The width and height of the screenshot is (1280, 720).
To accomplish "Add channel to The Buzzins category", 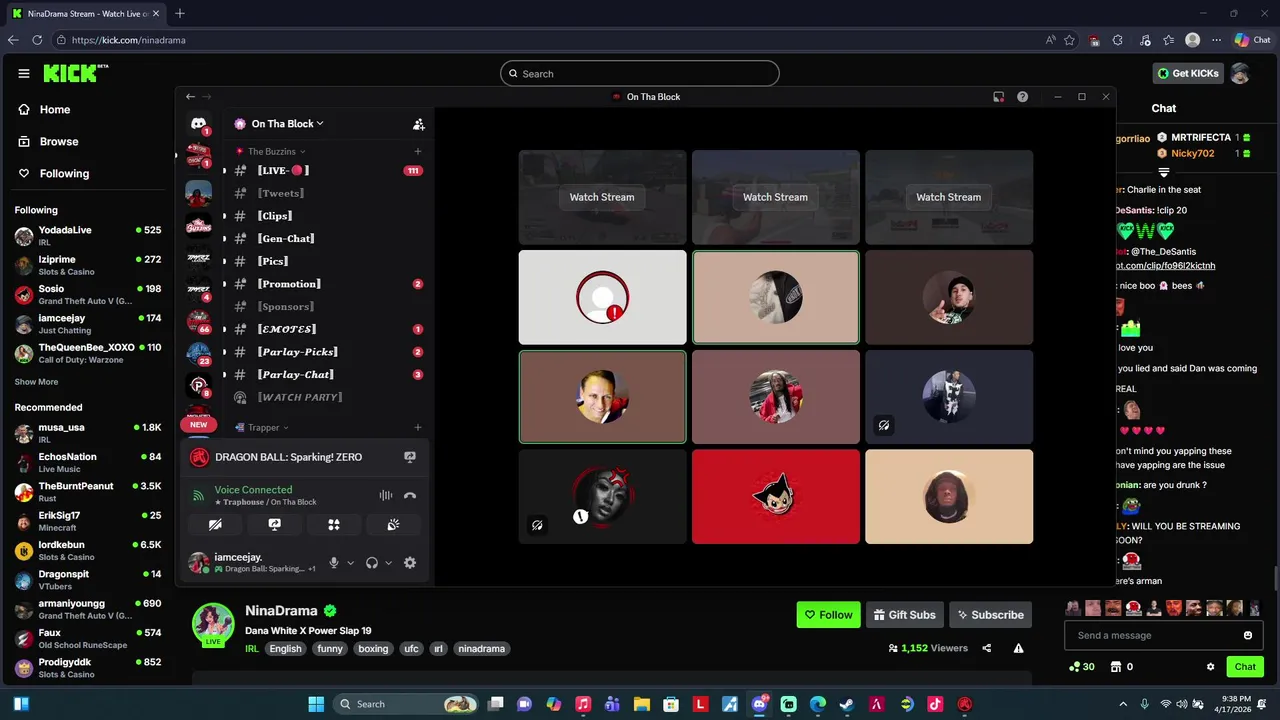I will (x=418, y=151).
